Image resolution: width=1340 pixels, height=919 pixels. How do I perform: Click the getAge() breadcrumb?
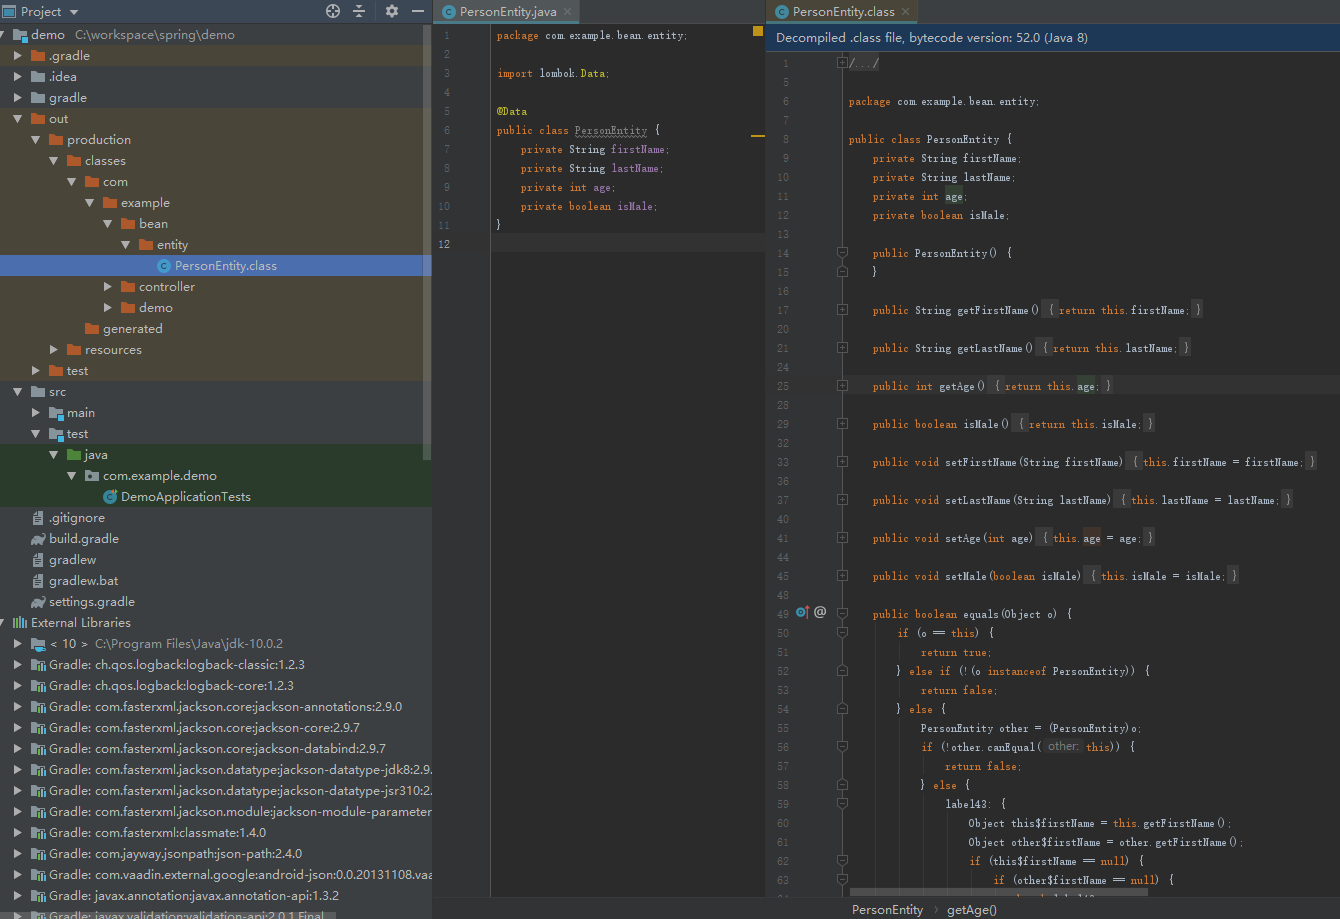tap(972, 910)
